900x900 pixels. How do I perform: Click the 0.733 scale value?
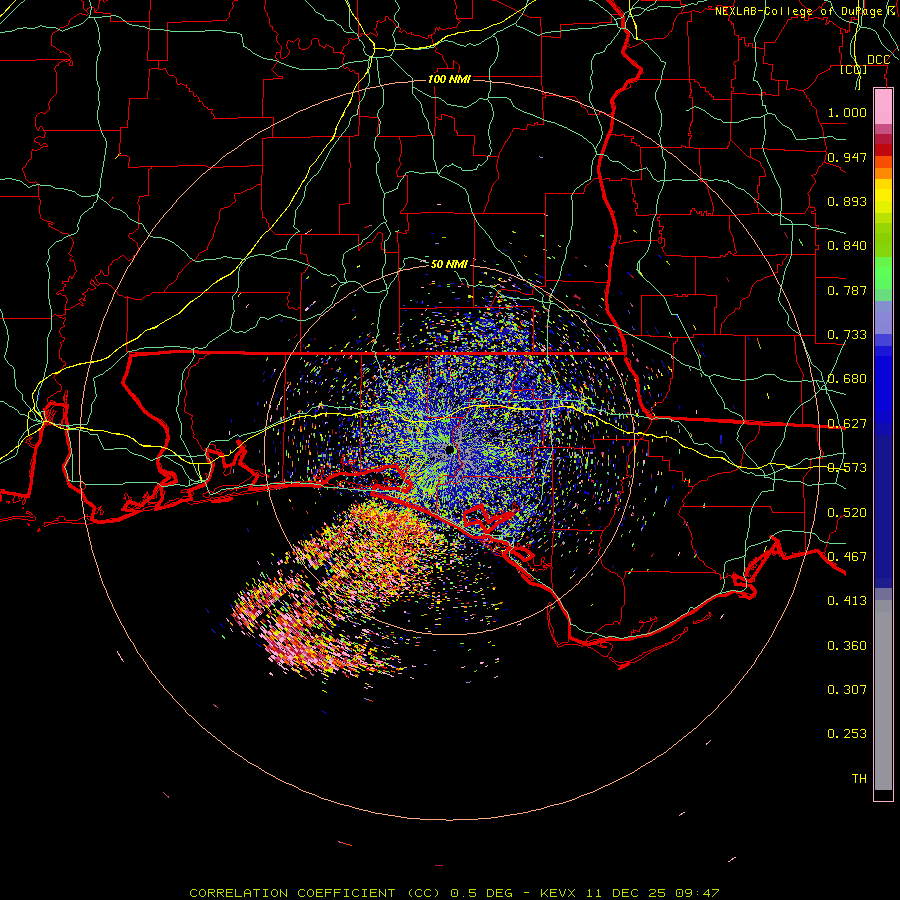click(847, 335)
